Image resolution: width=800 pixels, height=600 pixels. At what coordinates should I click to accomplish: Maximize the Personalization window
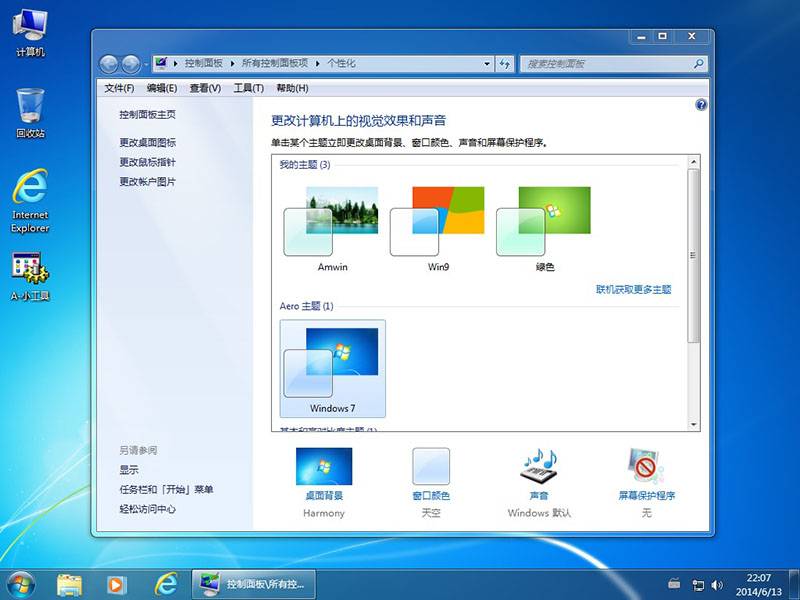click(x=662, y=37)
